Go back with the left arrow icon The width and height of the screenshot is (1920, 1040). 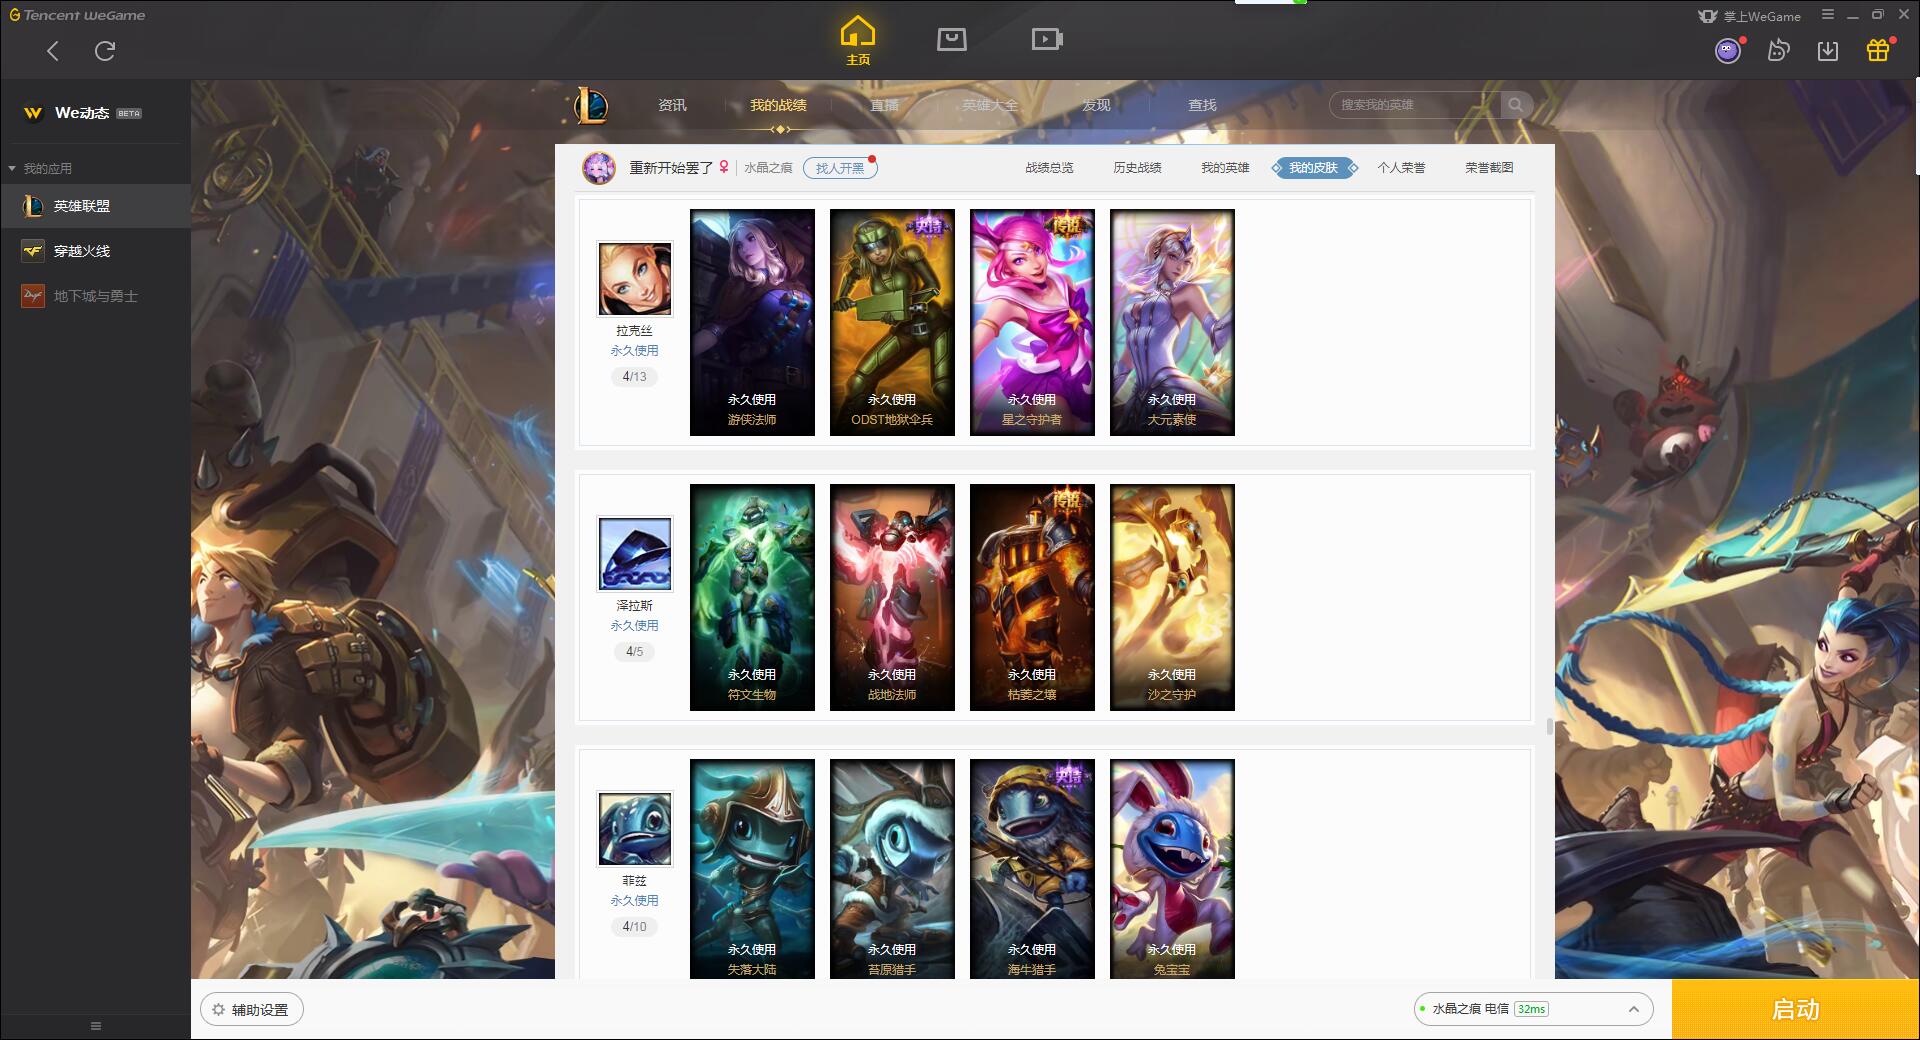coord(53,51)
